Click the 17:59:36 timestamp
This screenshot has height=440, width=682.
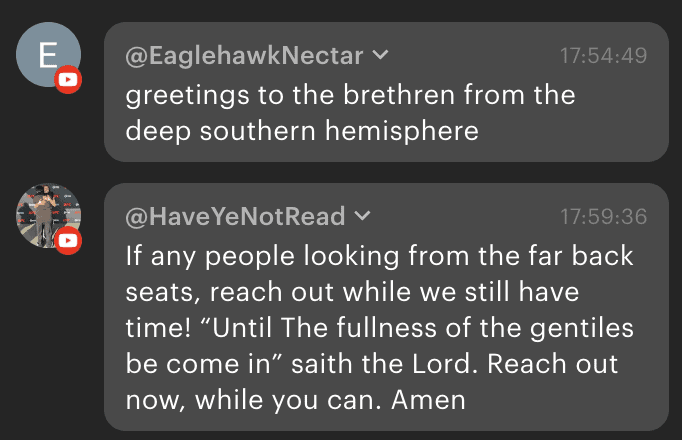click(x=603, y=215)
